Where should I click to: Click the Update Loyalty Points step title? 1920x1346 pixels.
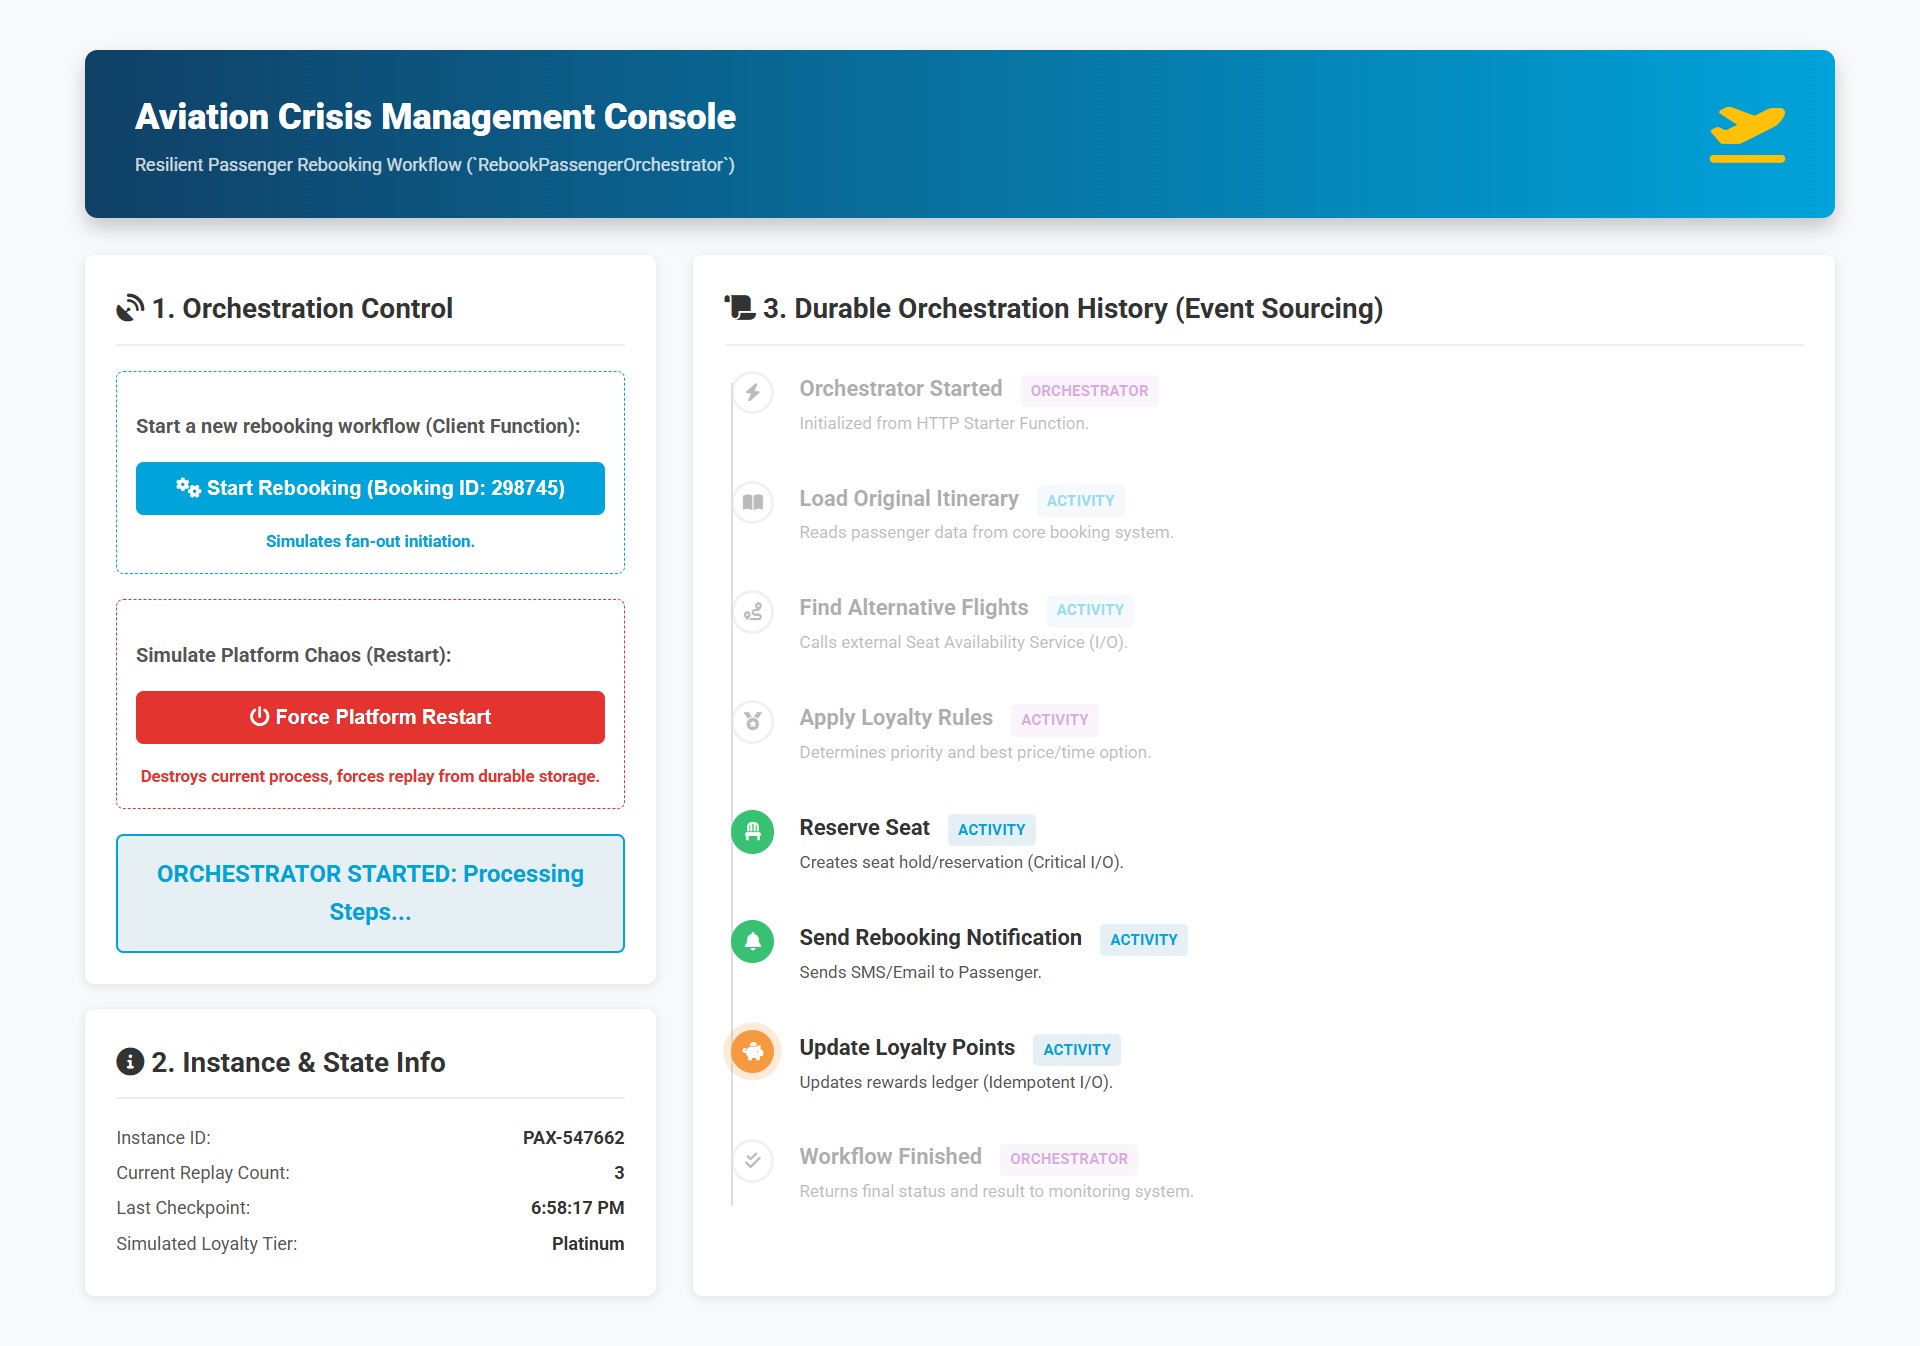[x=906, y=1048]
